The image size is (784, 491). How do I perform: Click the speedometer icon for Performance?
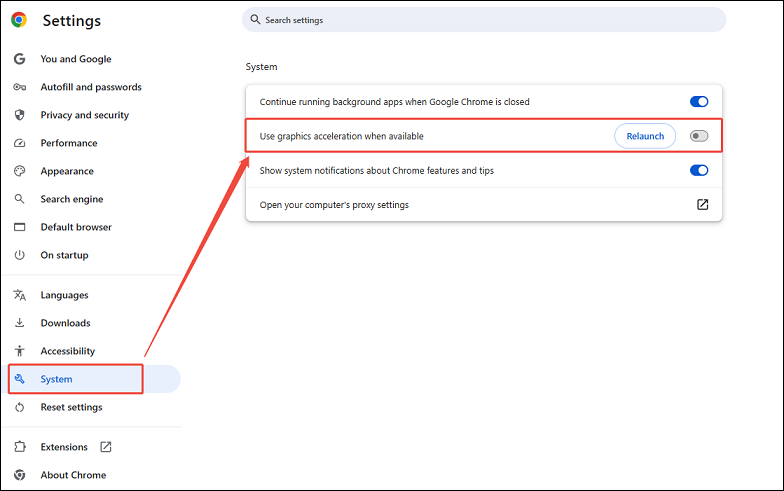tap(20, 143)
